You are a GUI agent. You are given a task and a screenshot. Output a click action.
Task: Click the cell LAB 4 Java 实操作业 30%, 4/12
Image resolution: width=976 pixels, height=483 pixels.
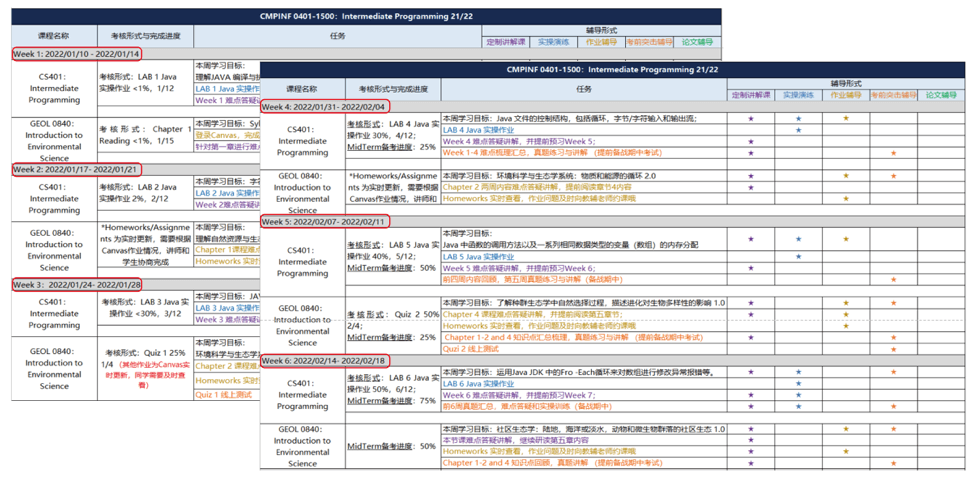(x=392, y=135)
